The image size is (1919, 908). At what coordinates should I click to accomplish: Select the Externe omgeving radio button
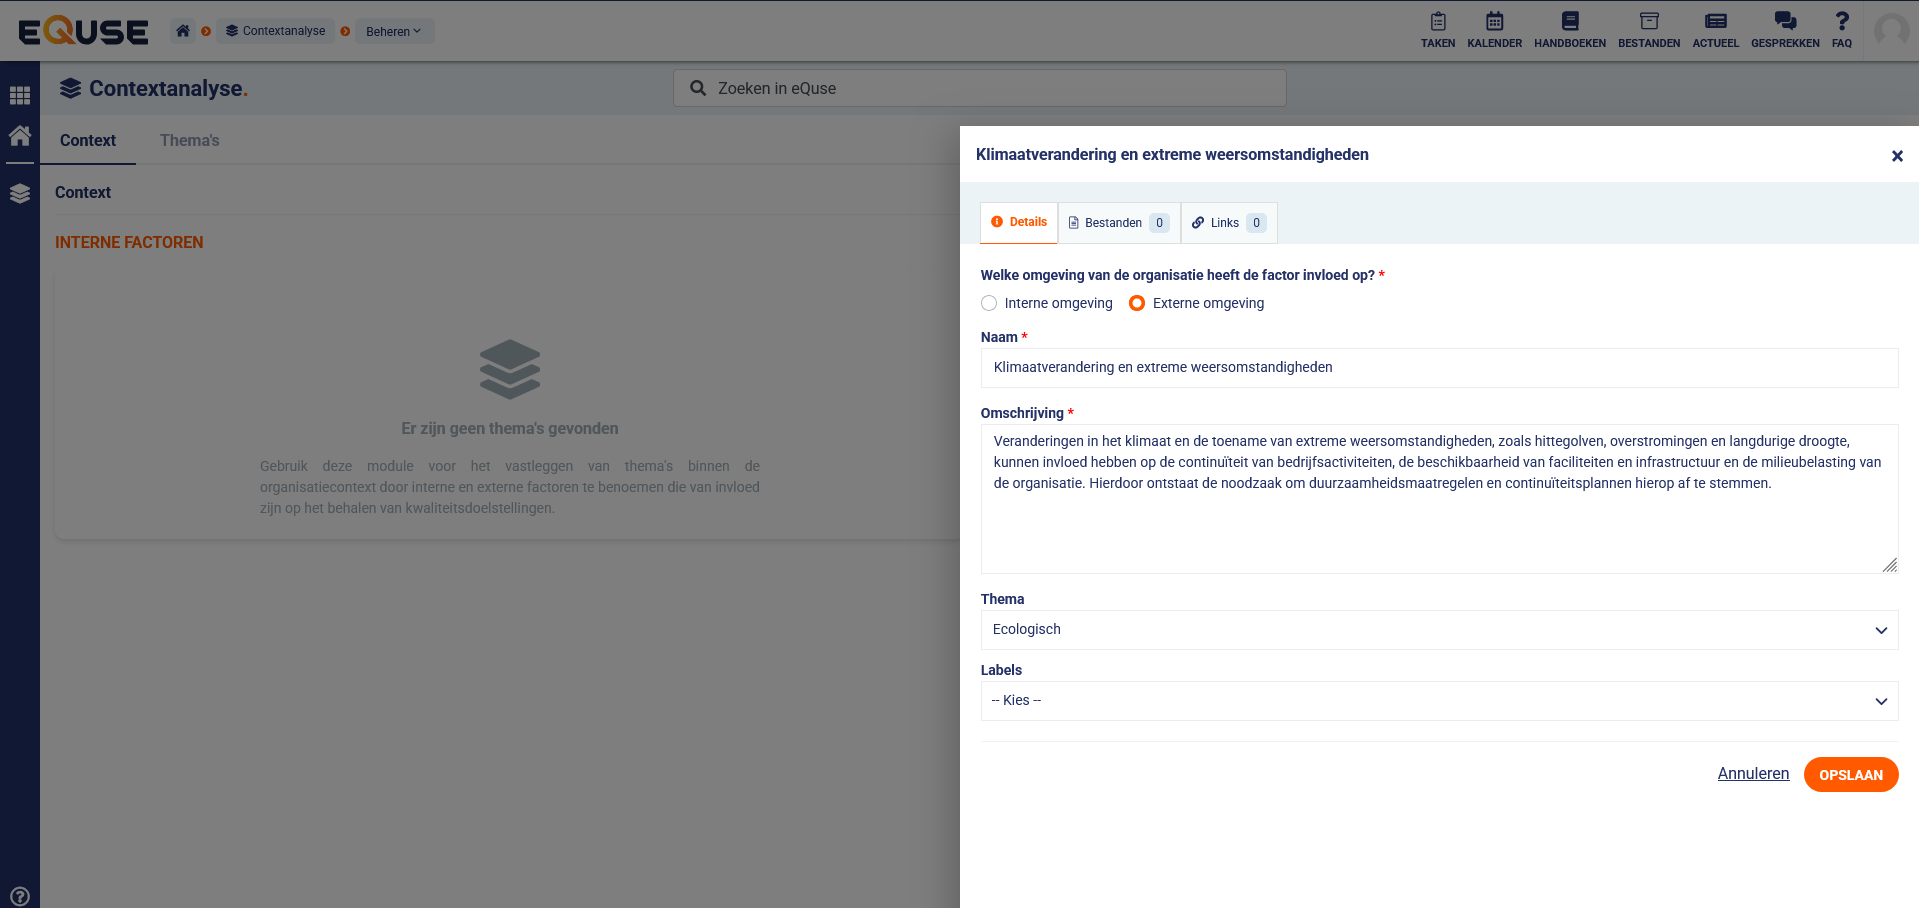pyautogui.click(x=1137, y=303)
